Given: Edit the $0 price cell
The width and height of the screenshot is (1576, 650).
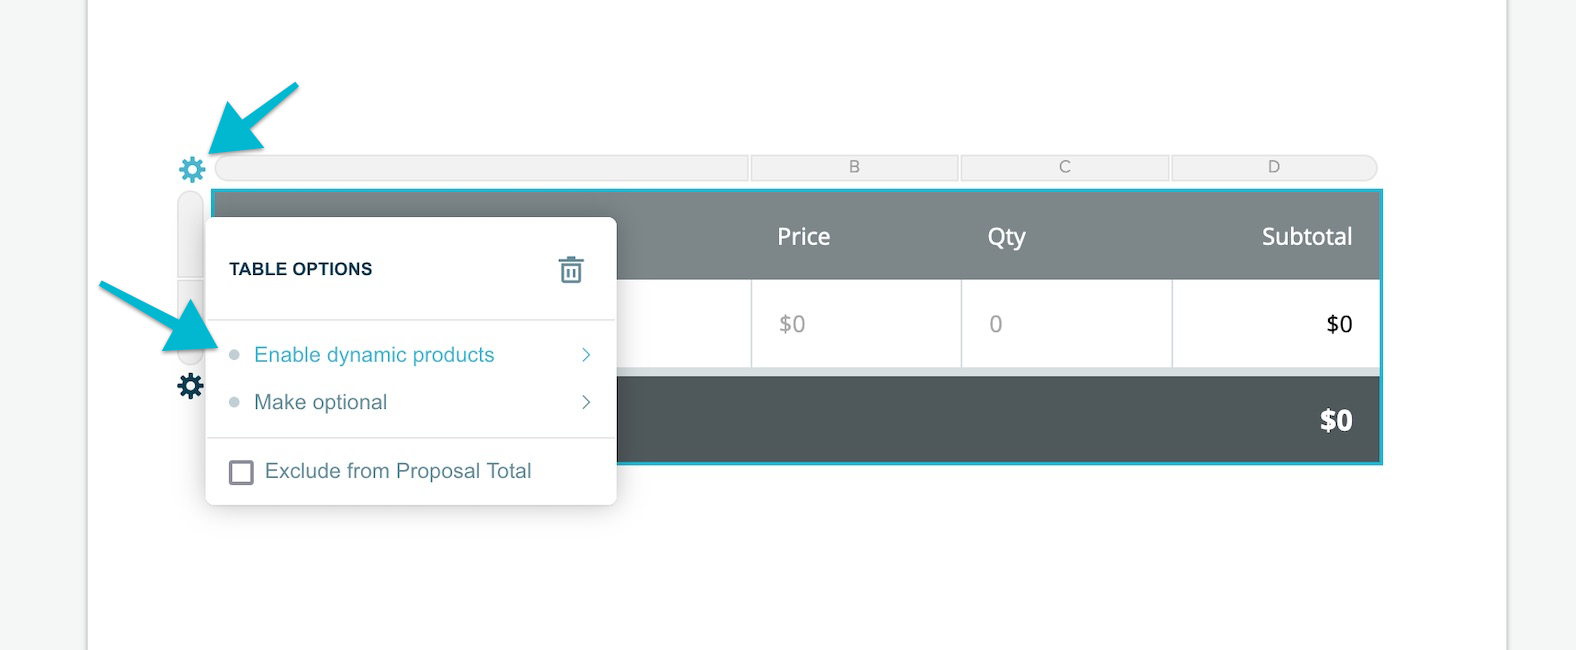Looking at the screenshot, I should (856, 324).
